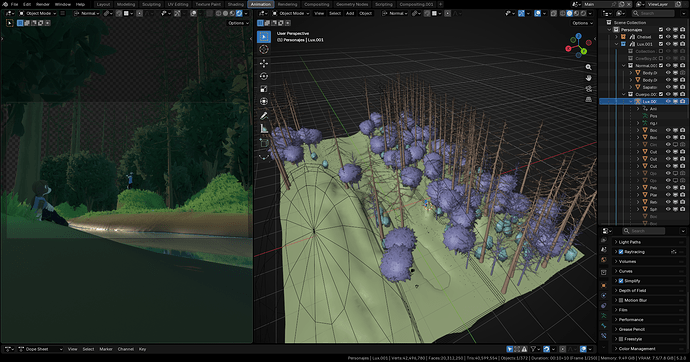Switch to the Scripting workspace tab

coord(384,4)
